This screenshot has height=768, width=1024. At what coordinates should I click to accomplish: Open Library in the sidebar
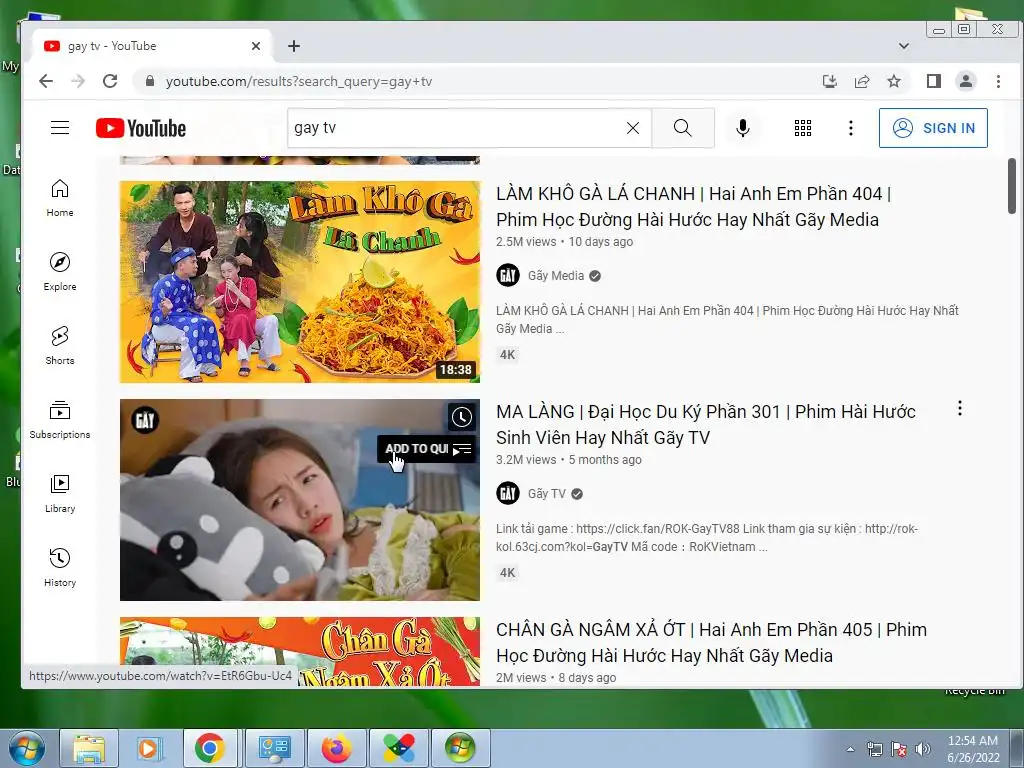[x=60, y=493]
